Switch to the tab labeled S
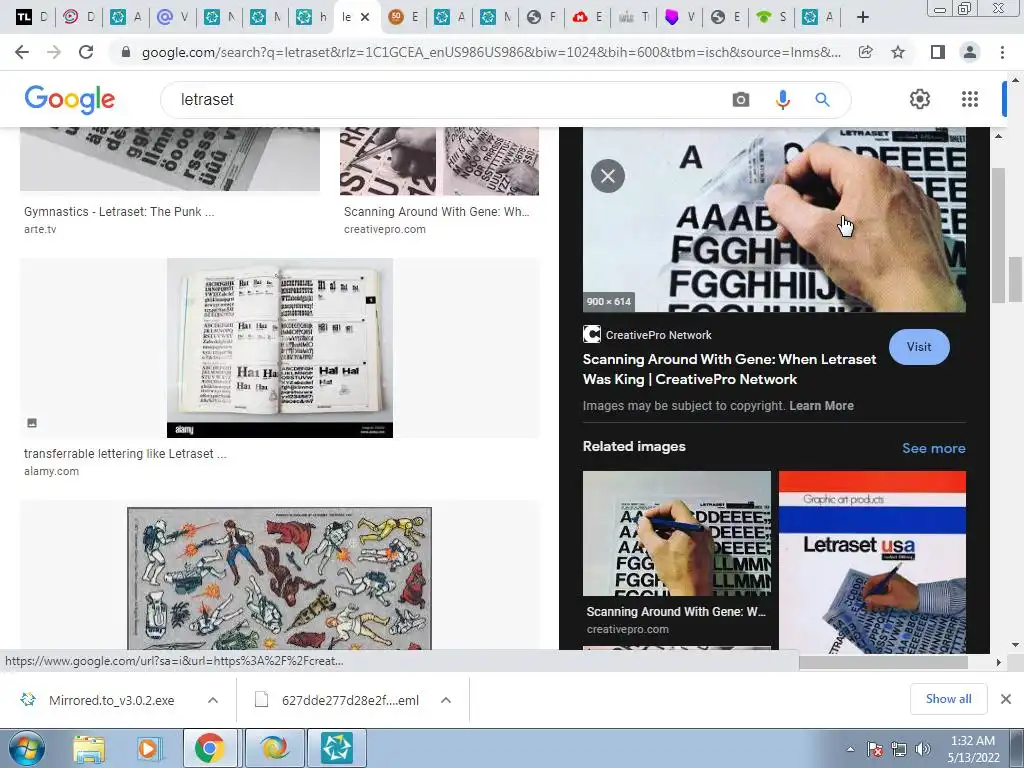1024x768 pixels. [772, 18]
